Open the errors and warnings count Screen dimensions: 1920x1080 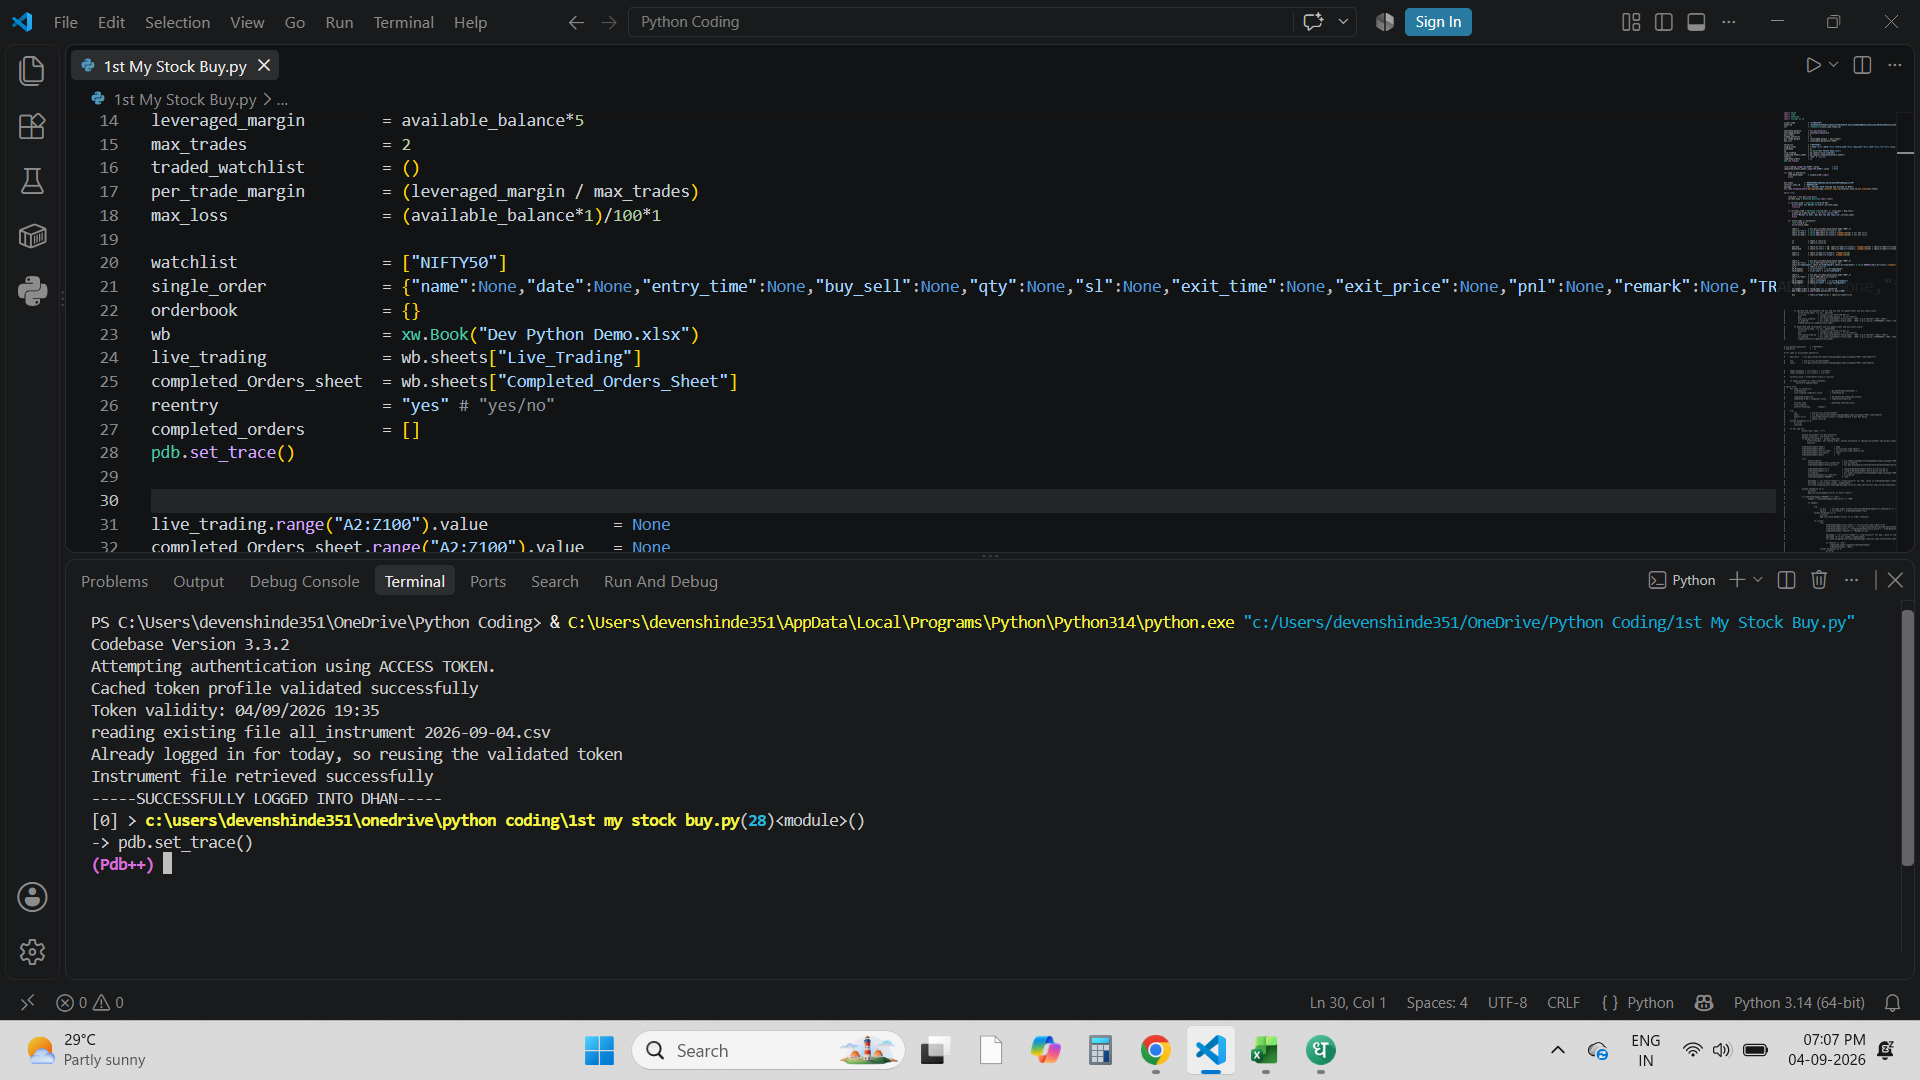click(x=90, y=1002)
